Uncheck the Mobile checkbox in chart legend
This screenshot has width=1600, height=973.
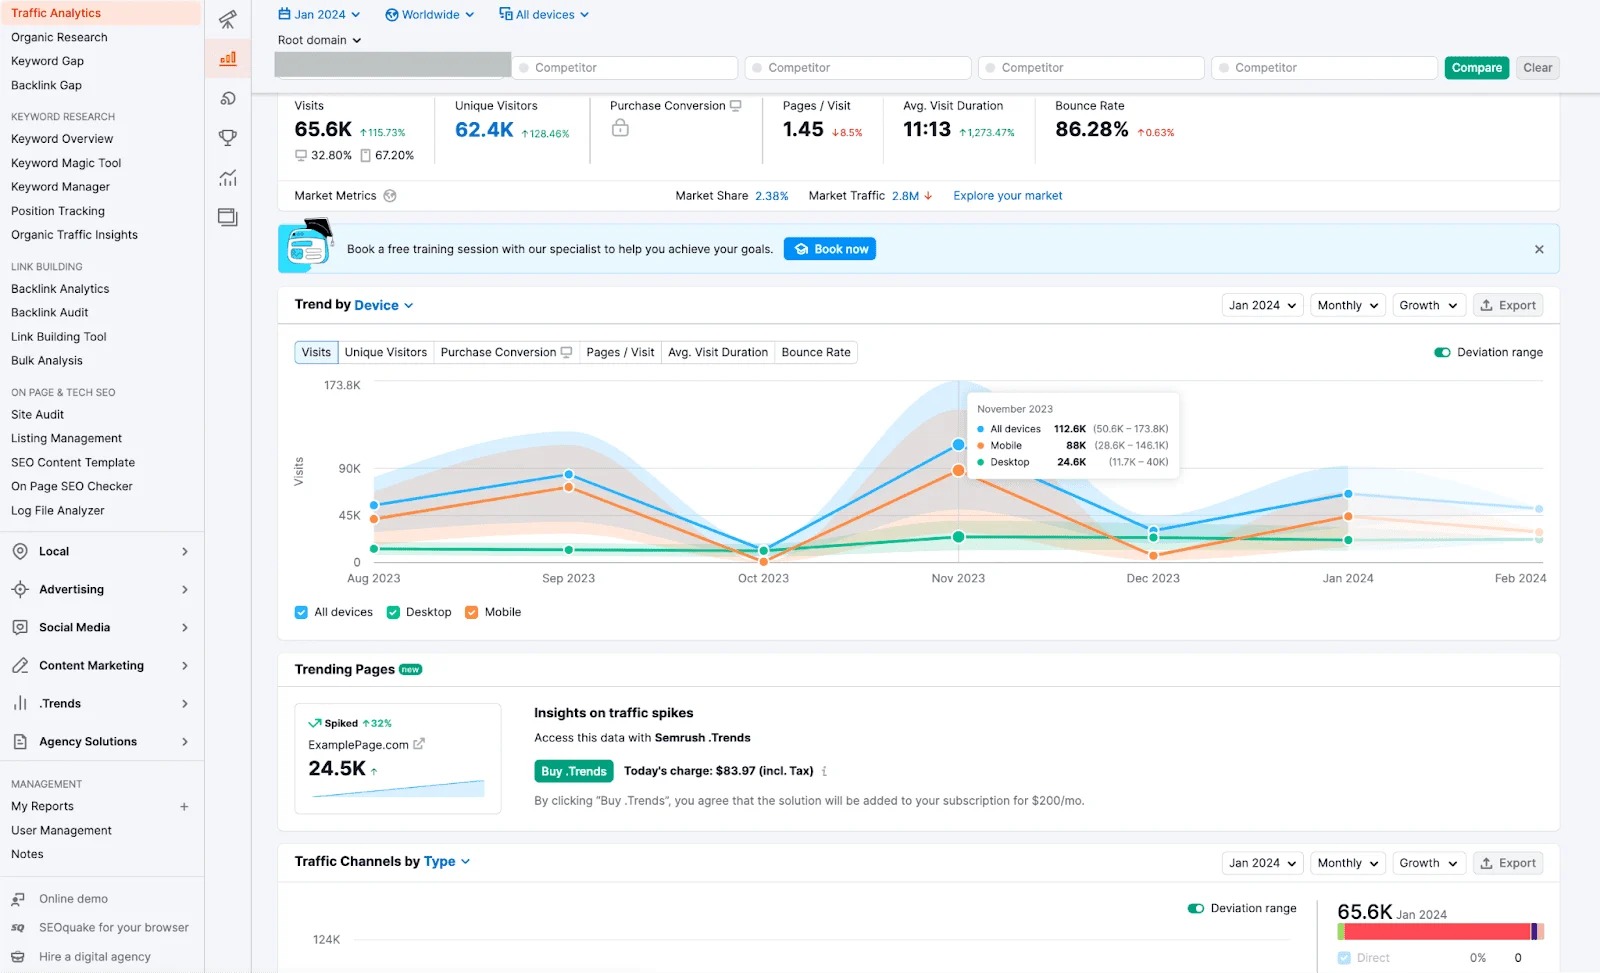tap(472, 612)
